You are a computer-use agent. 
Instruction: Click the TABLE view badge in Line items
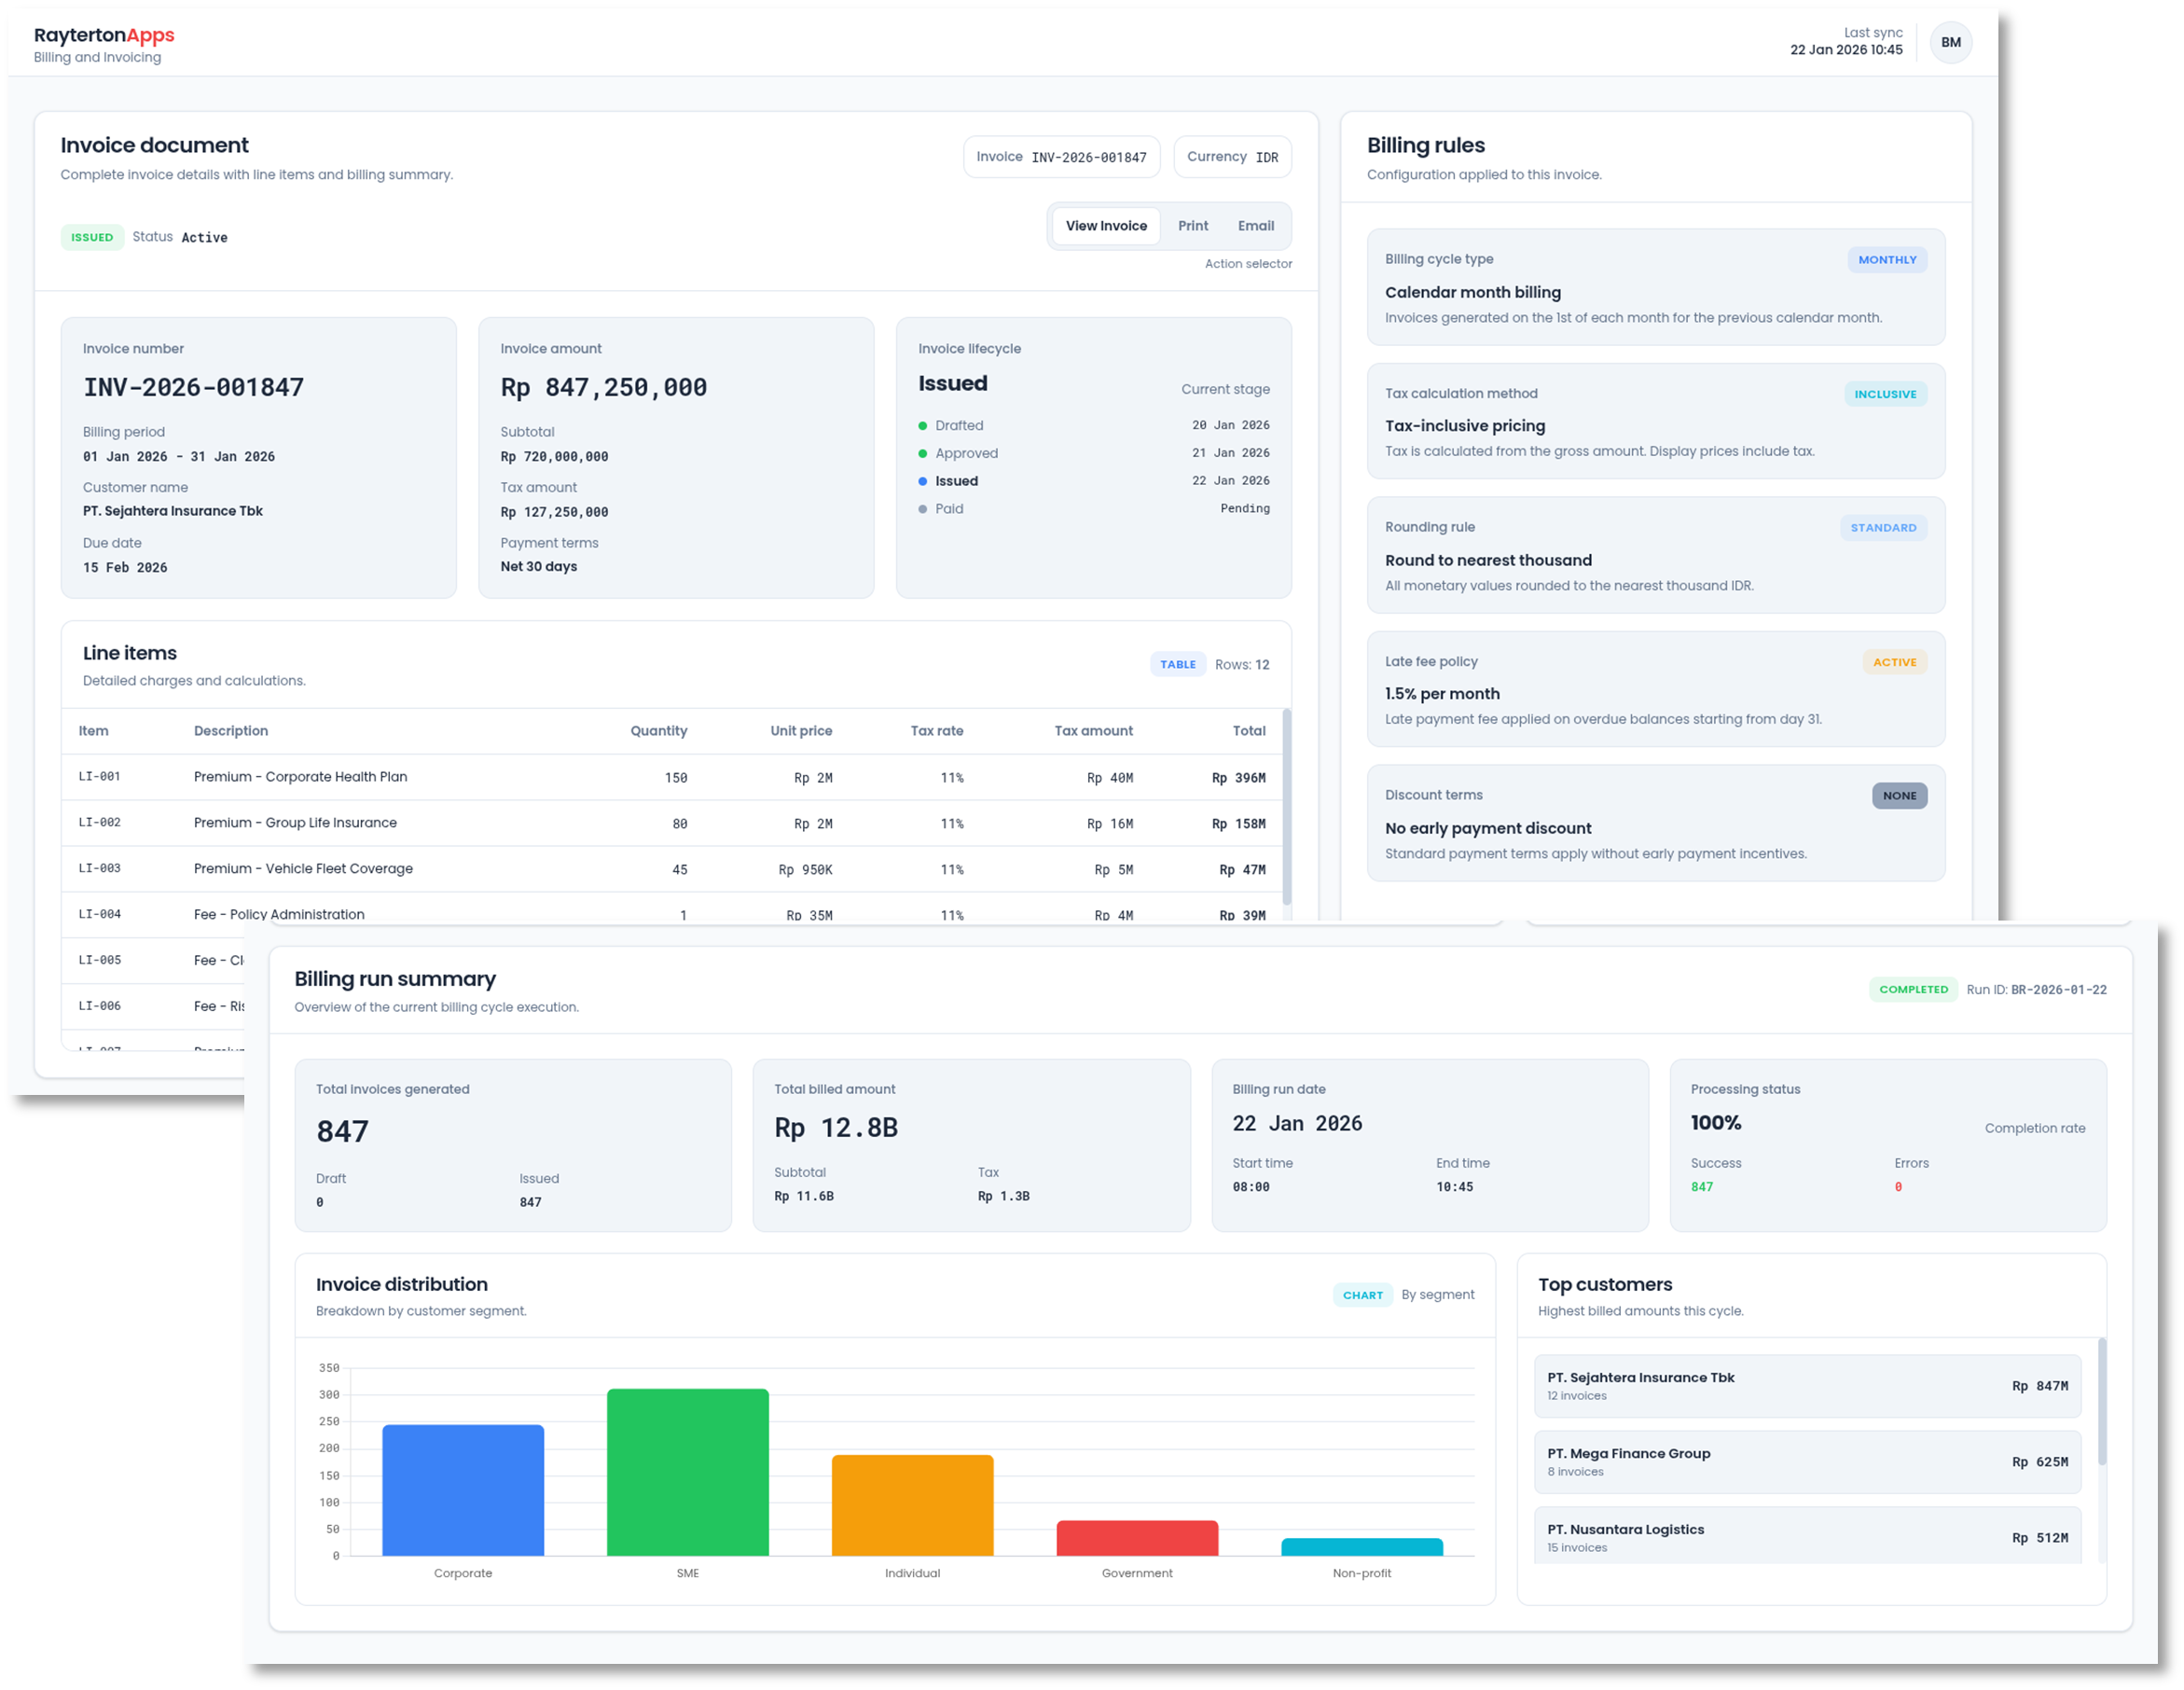click(x=1178, y=664)
